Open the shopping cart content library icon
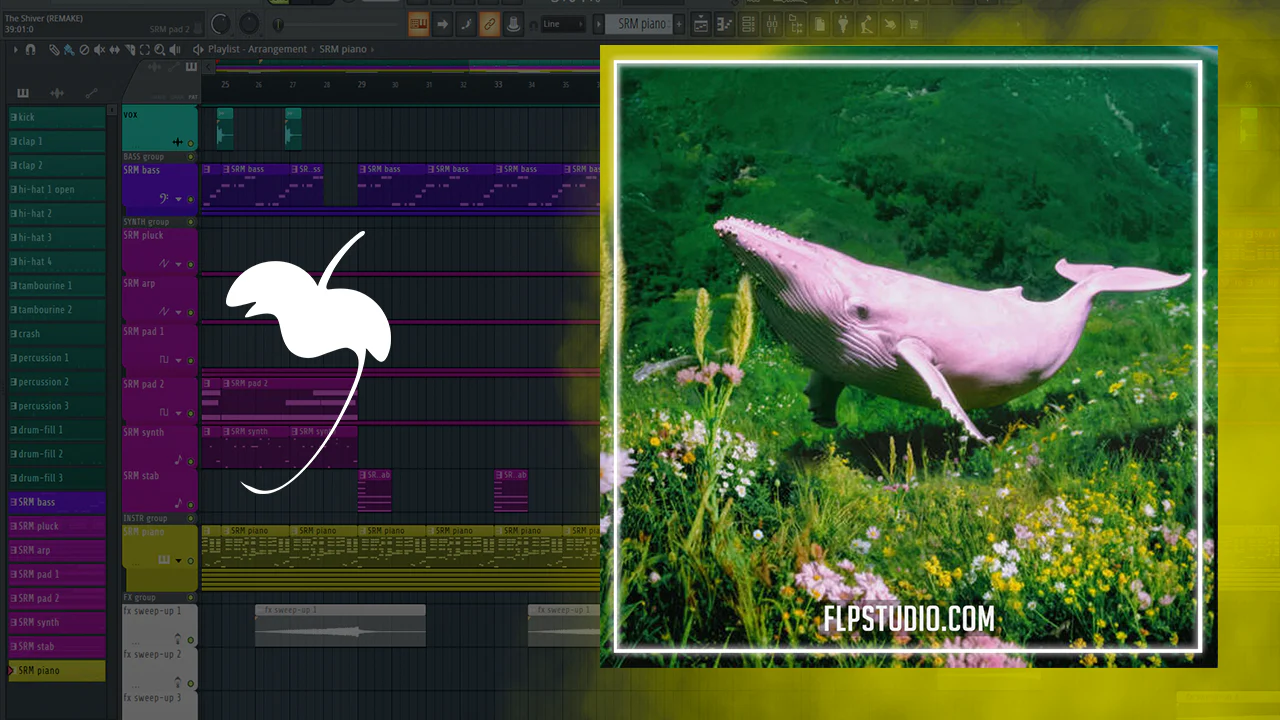1280x720 pixels. coord(913,24)
